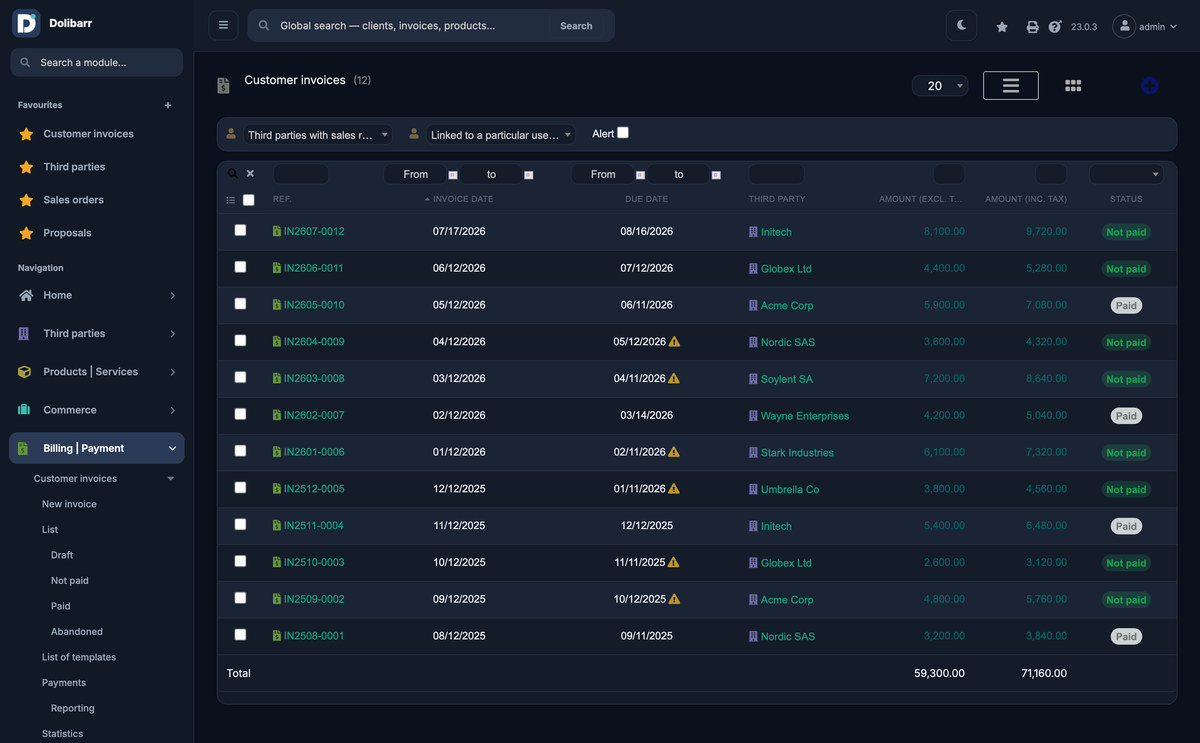Image resolution: width=1200 pixels, height=743 pixels.
Task: Click the Search a module field
Action: (97, 62)
